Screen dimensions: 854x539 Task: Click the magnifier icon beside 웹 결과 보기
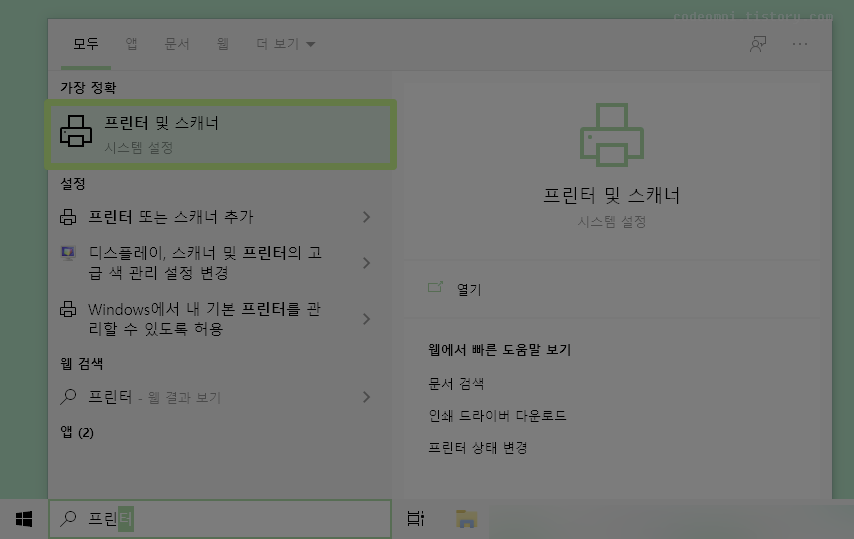(x=68, y=396)
